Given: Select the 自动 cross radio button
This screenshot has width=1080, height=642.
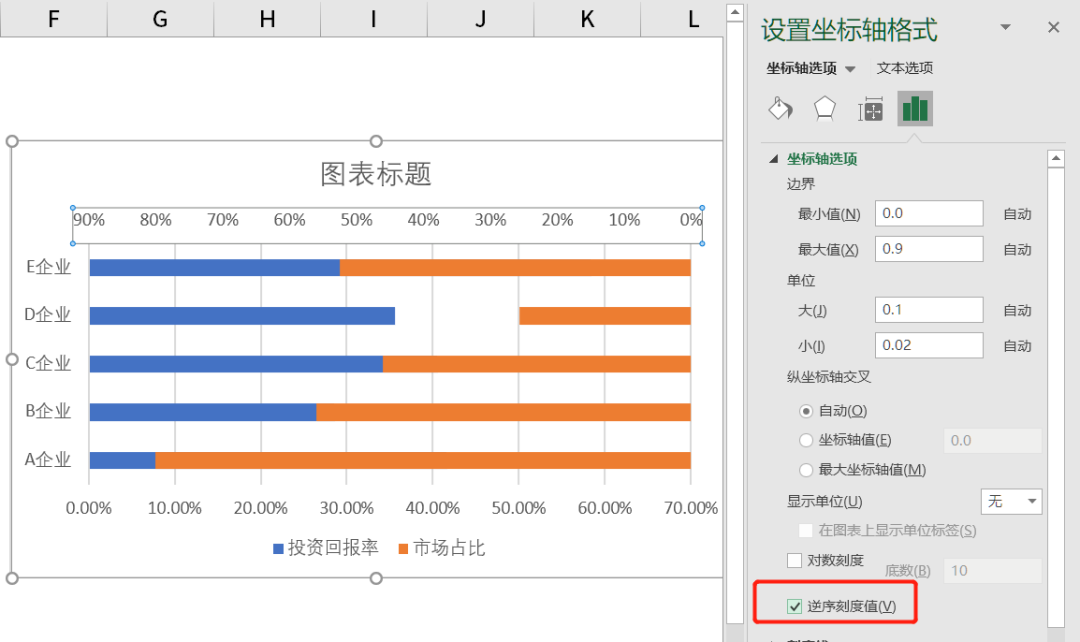Looking at the screenshot, I should click(806, 410).
